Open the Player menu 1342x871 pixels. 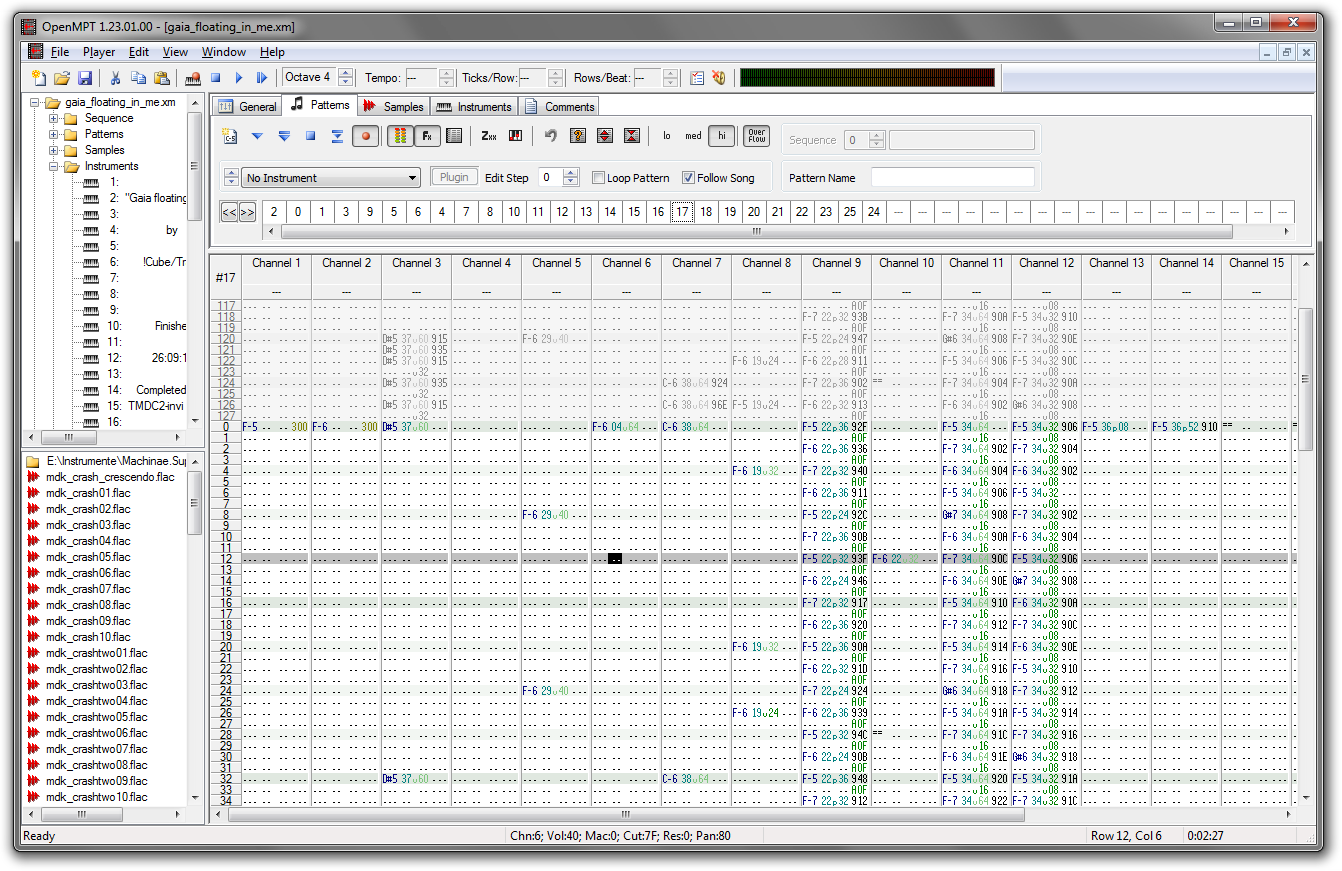pos(99,52)
